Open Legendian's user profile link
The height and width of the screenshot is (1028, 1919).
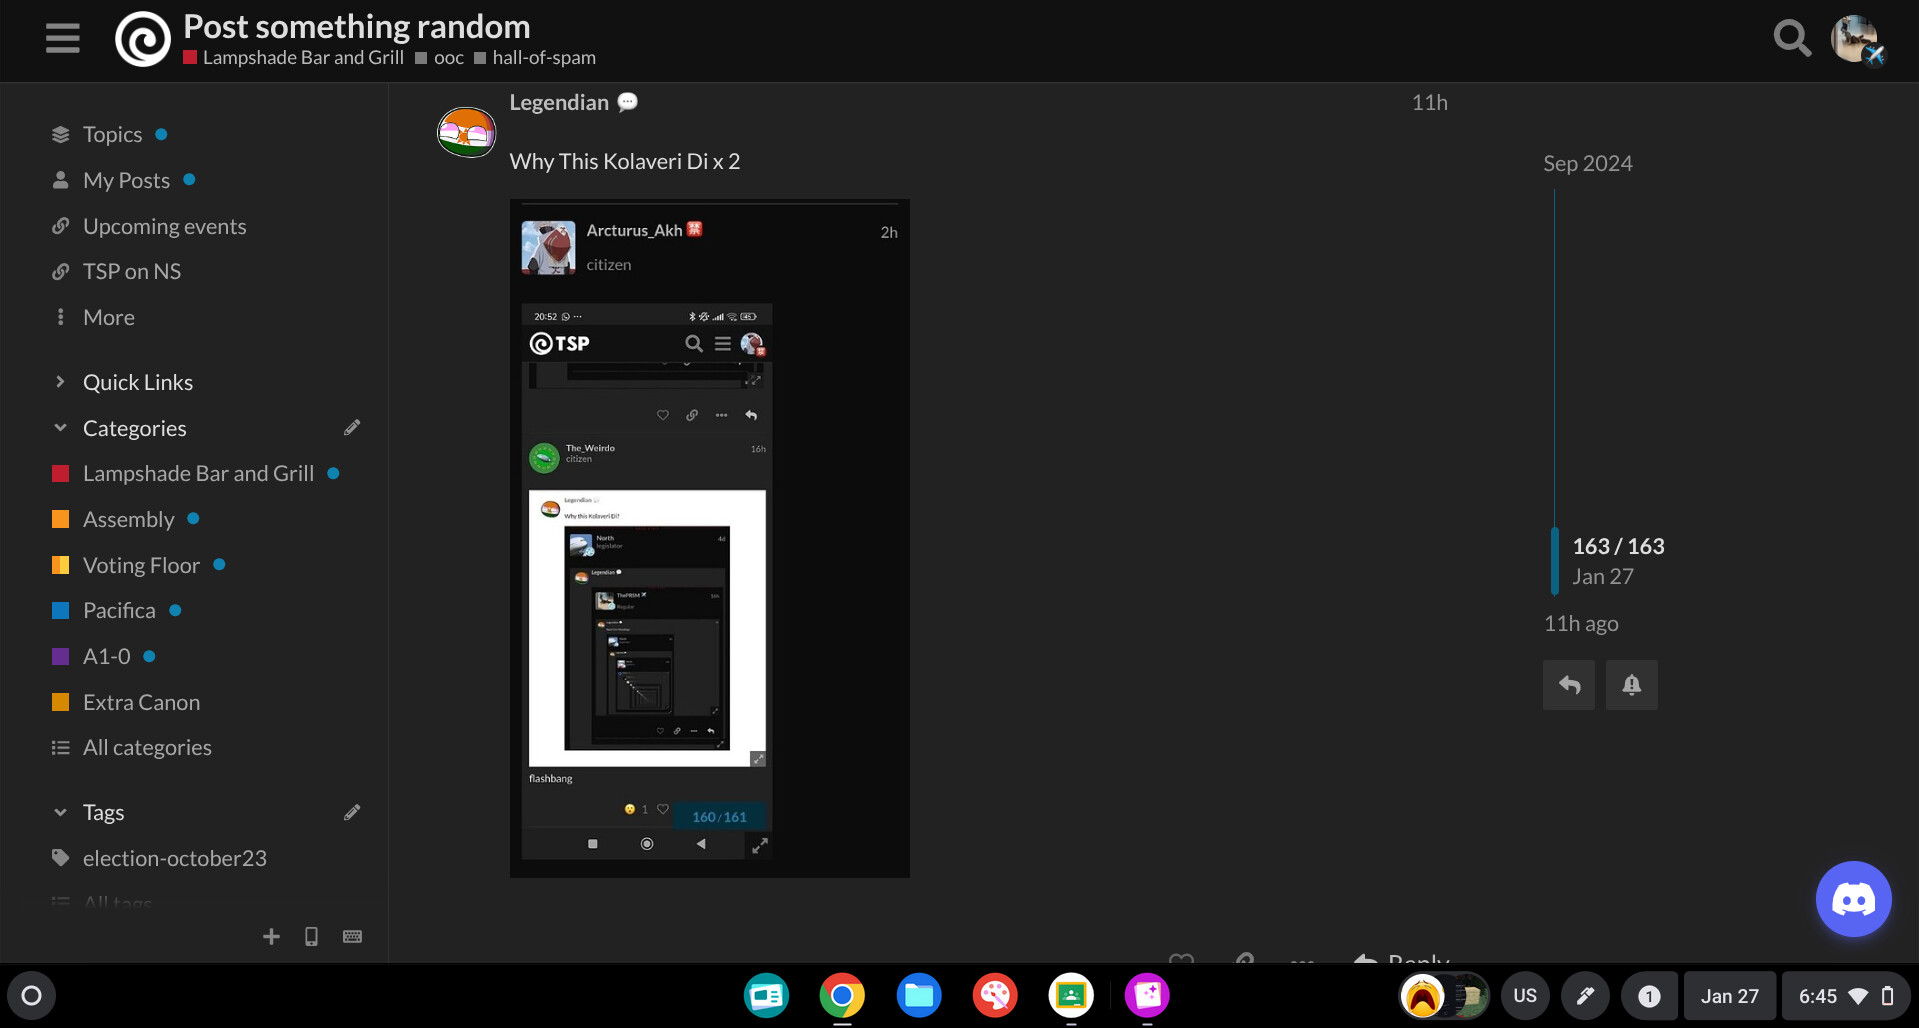[558, 102]
